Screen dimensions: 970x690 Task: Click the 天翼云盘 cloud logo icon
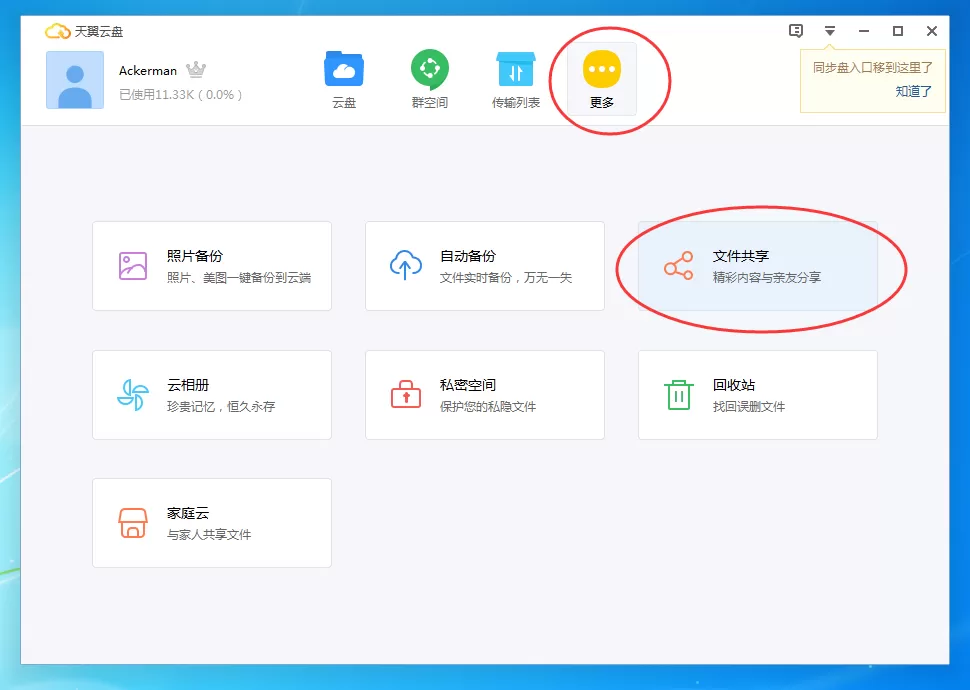[x=58, y=31]
